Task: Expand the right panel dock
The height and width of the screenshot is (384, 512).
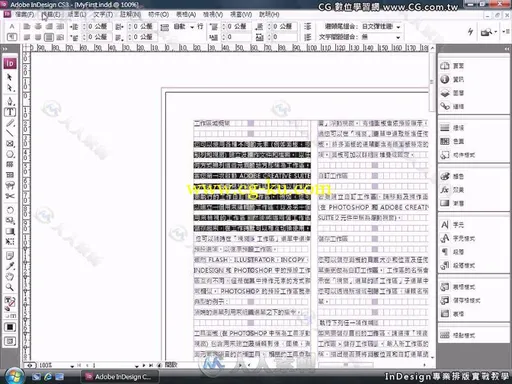Action: pyautogui.click(x=507, y=49)
